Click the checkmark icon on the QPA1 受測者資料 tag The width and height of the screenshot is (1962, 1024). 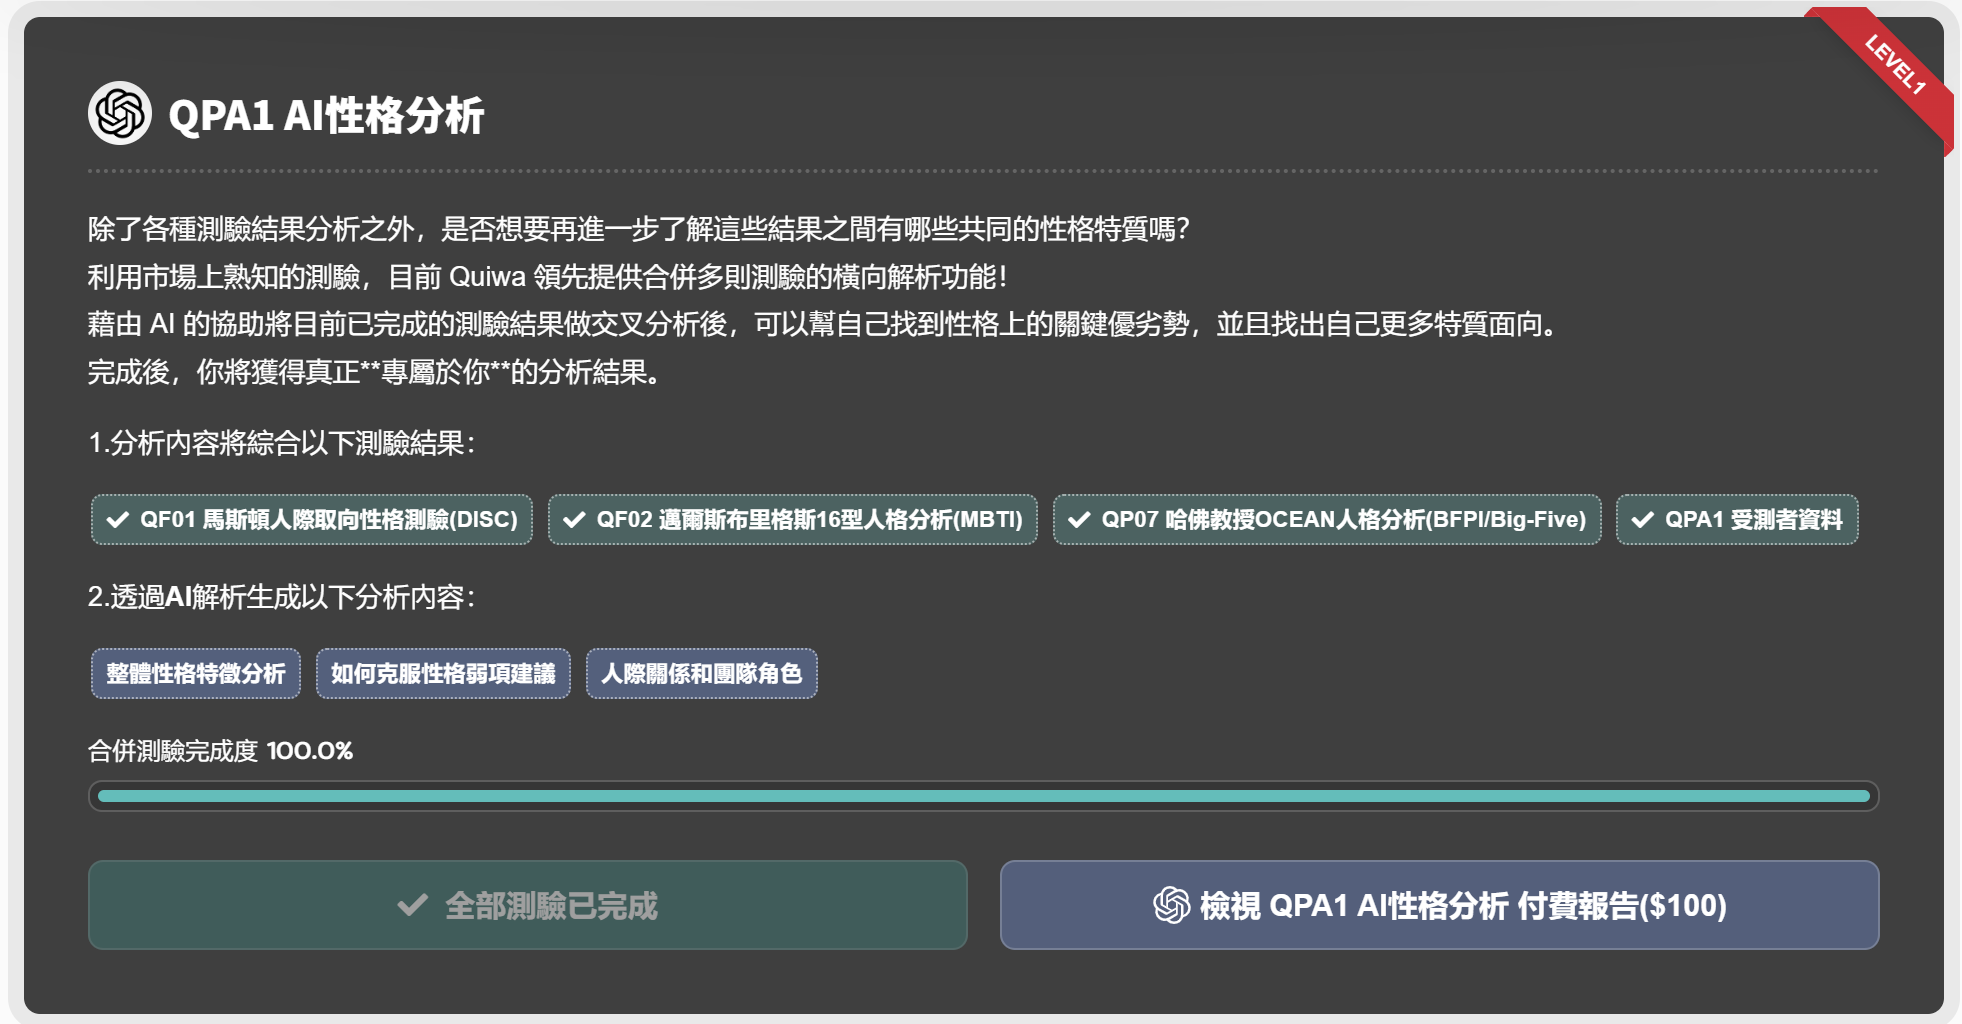1642,519
